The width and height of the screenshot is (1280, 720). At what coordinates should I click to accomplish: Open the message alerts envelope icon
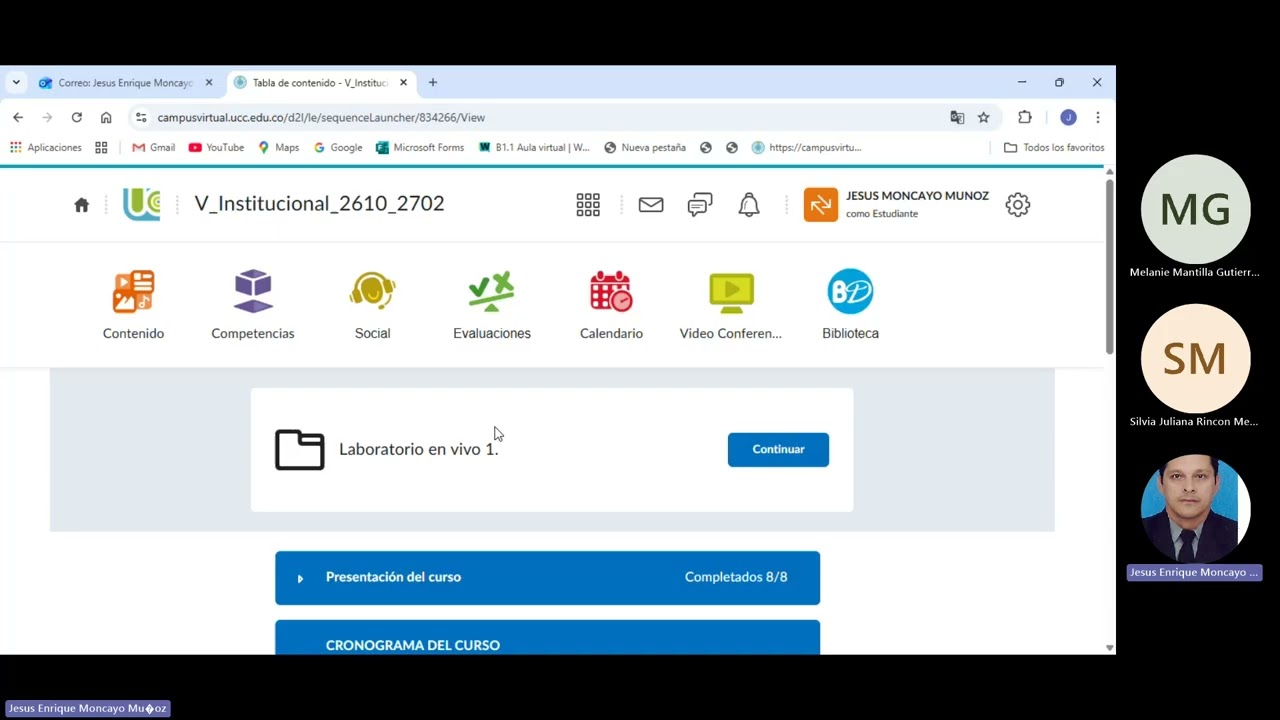tap(651, 205)
